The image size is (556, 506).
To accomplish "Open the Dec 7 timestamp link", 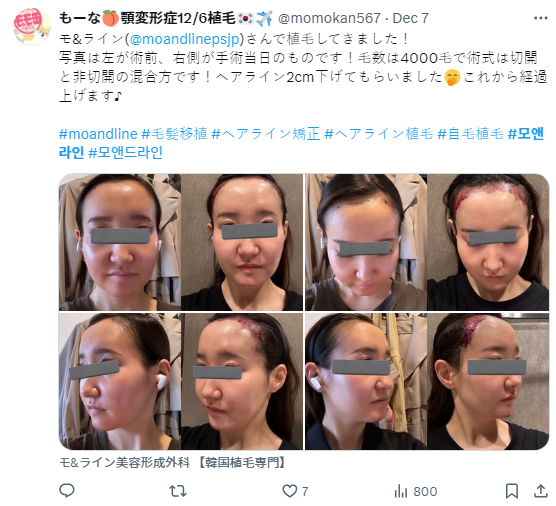I will [411, 18].
